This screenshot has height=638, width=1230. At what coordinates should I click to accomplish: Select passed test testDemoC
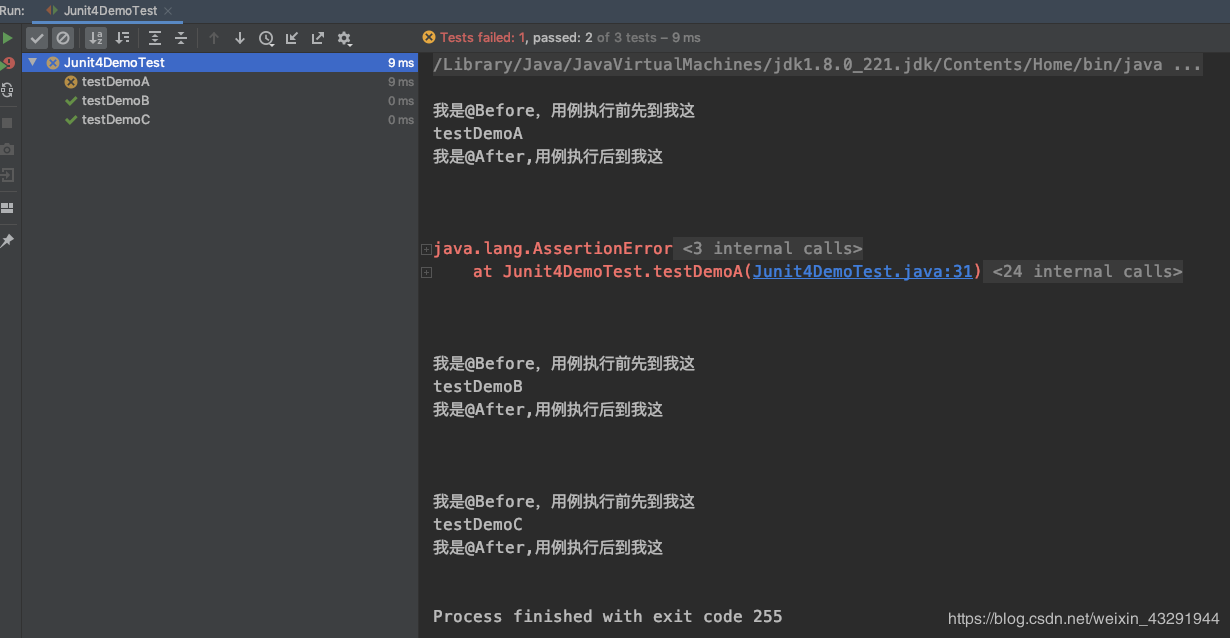tap(115, 120)
